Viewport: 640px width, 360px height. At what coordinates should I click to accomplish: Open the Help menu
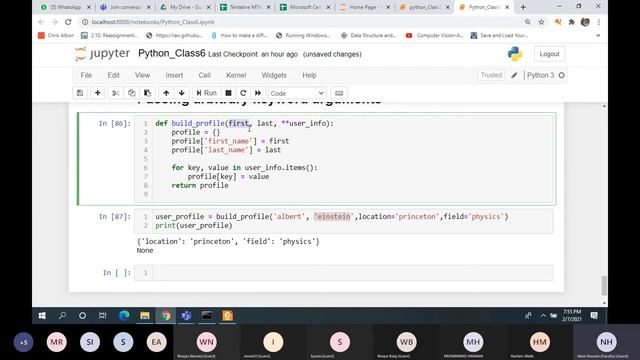click(x=309, y=75)
